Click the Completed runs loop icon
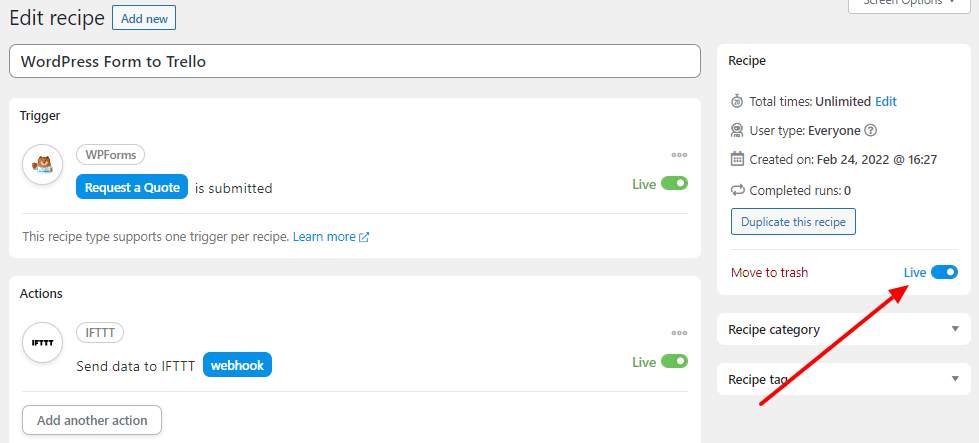This screenshot has height=443, width=979. pyautogui.click(x=737, y=190)
